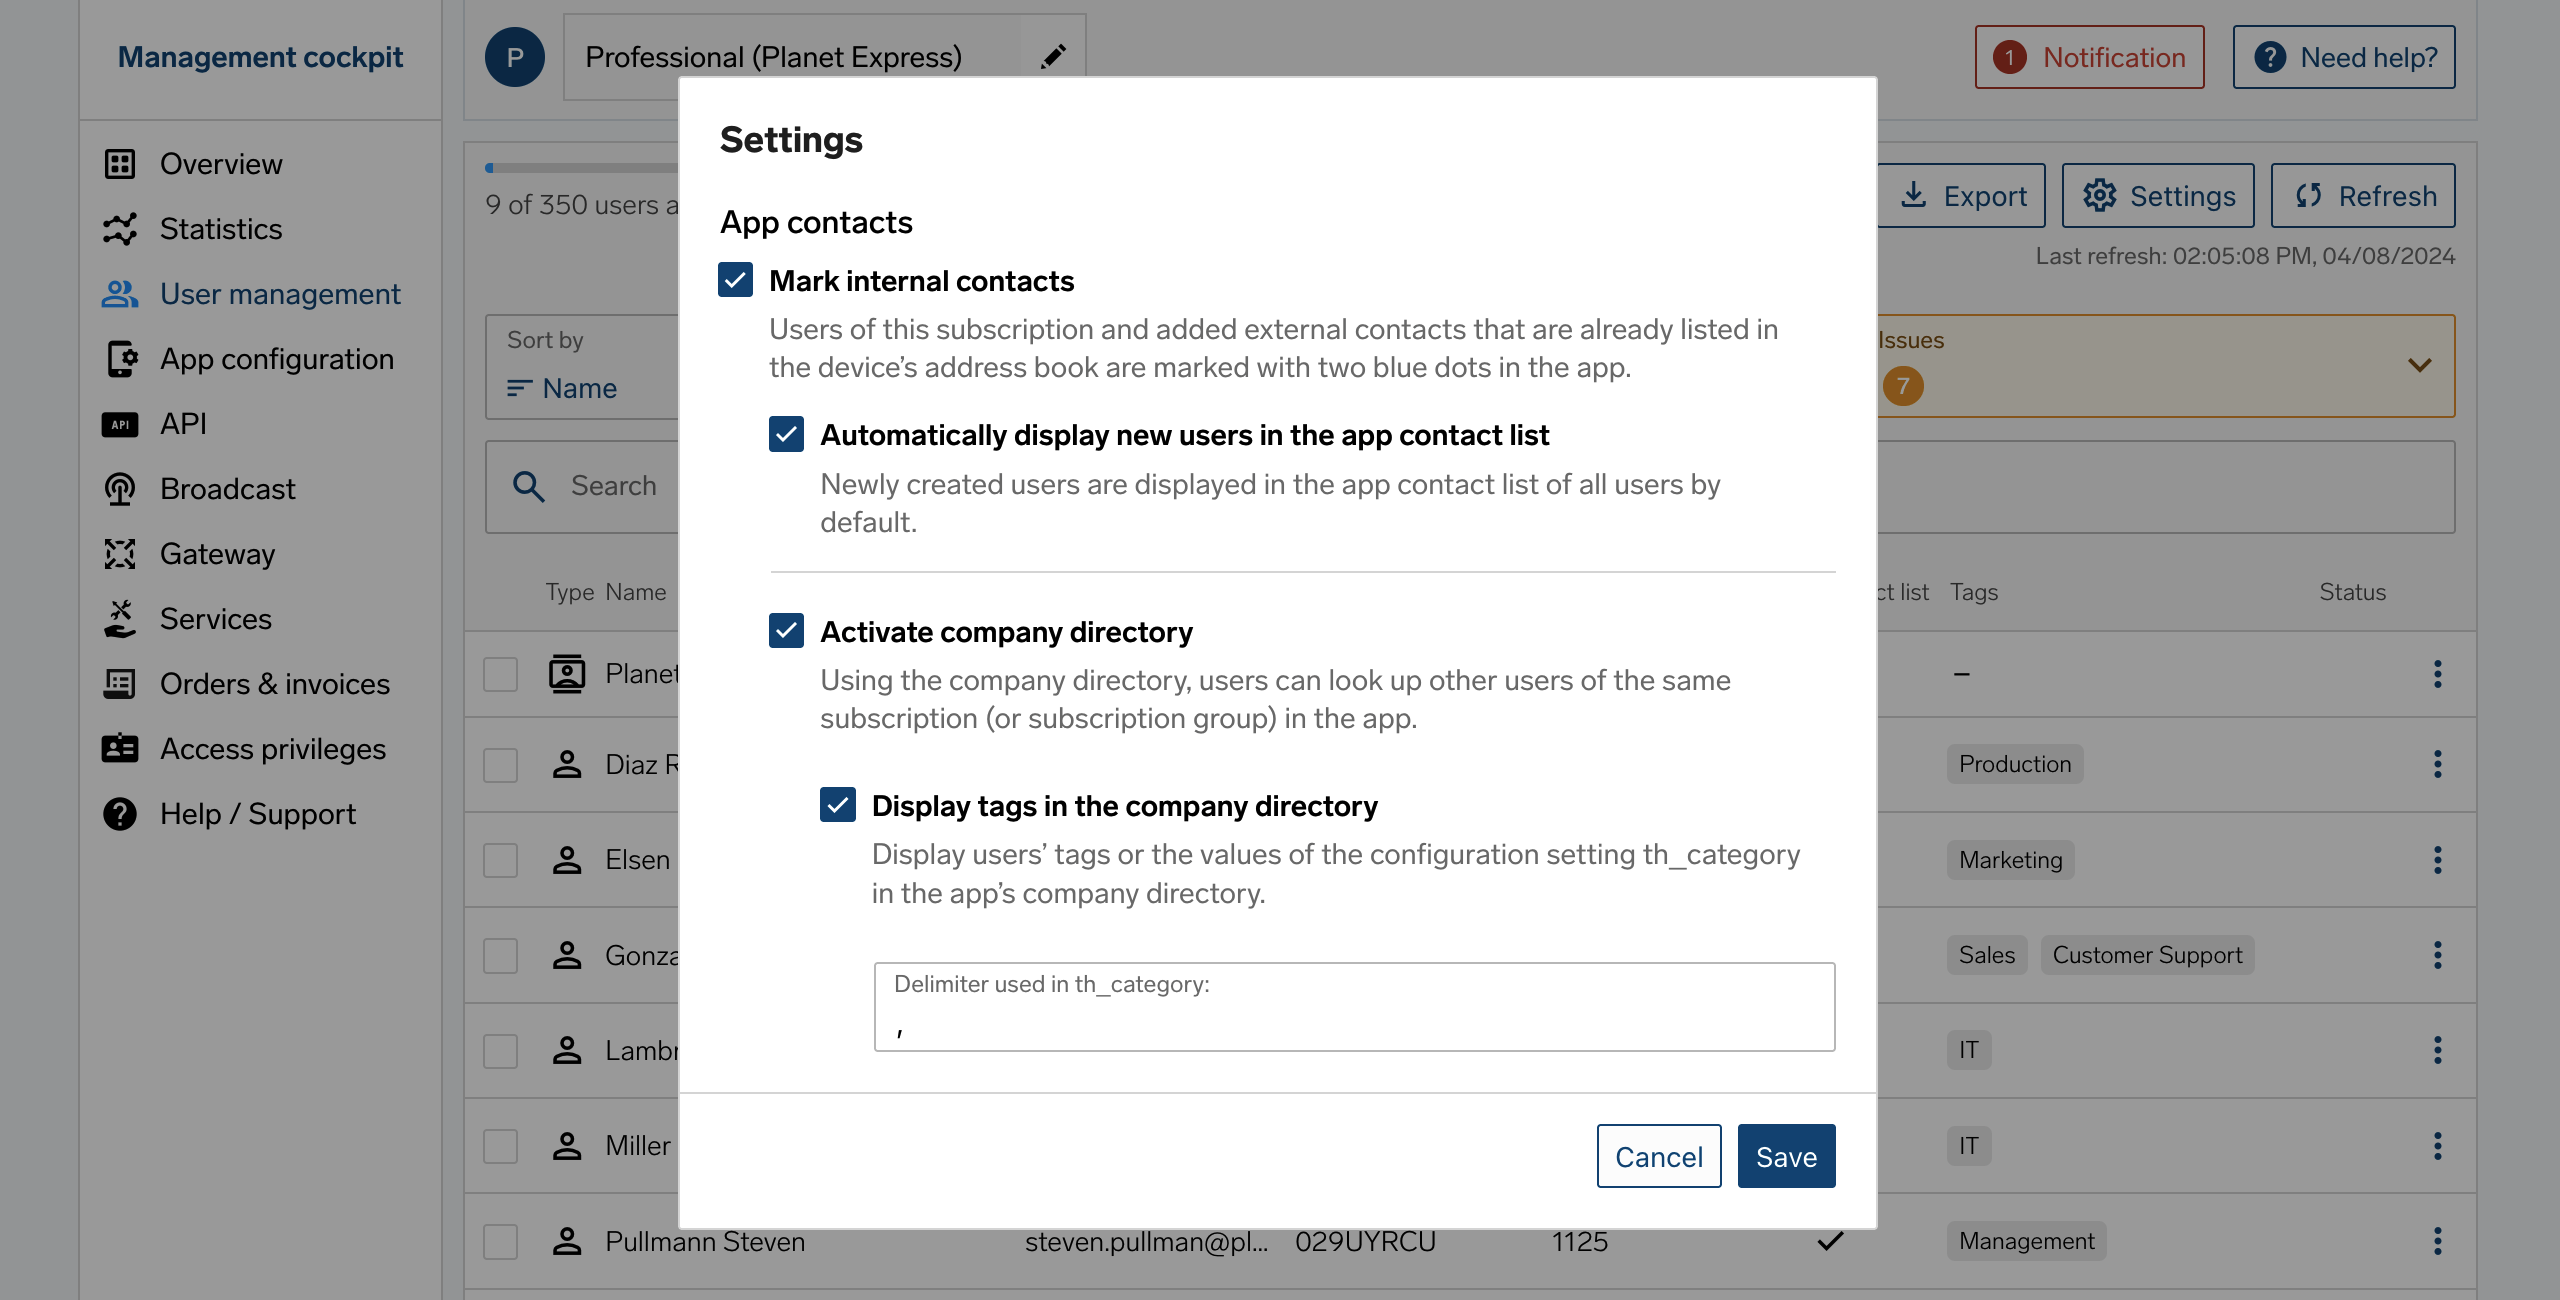This screenshot has height=1300, width=2560.
Task: Click the user count progress bar
Action: pyautogui.click(x=582, y=168)
